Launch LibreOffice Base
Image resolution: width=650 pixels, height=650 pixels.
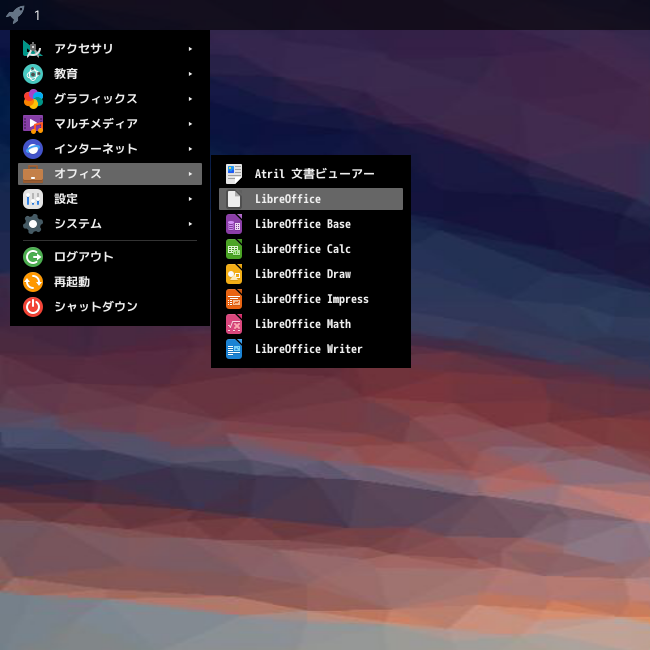[311, 224]
